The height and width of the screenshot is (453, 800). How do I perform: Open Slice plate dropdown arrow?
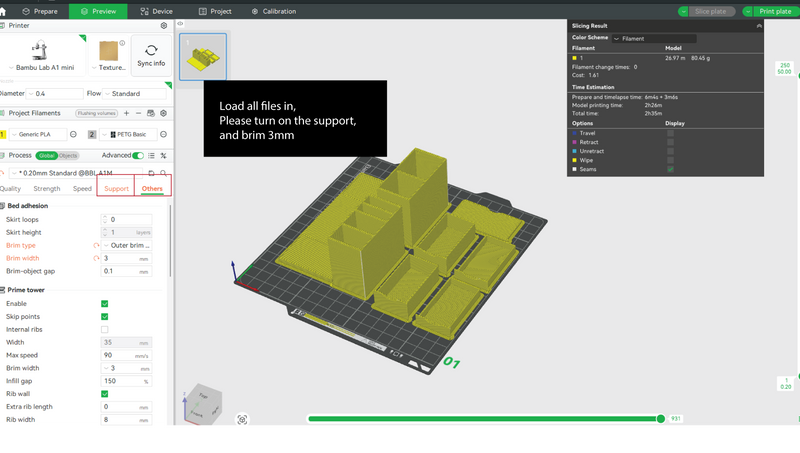683,11
